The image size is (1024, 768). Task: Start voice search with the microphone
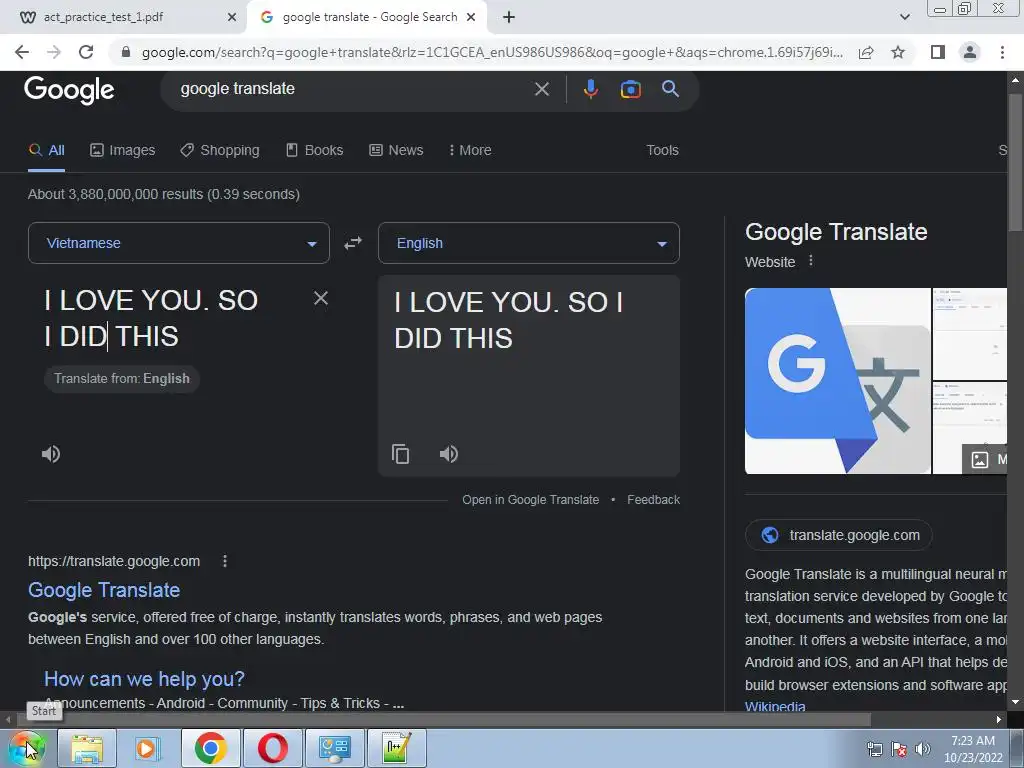coord(590,89)
